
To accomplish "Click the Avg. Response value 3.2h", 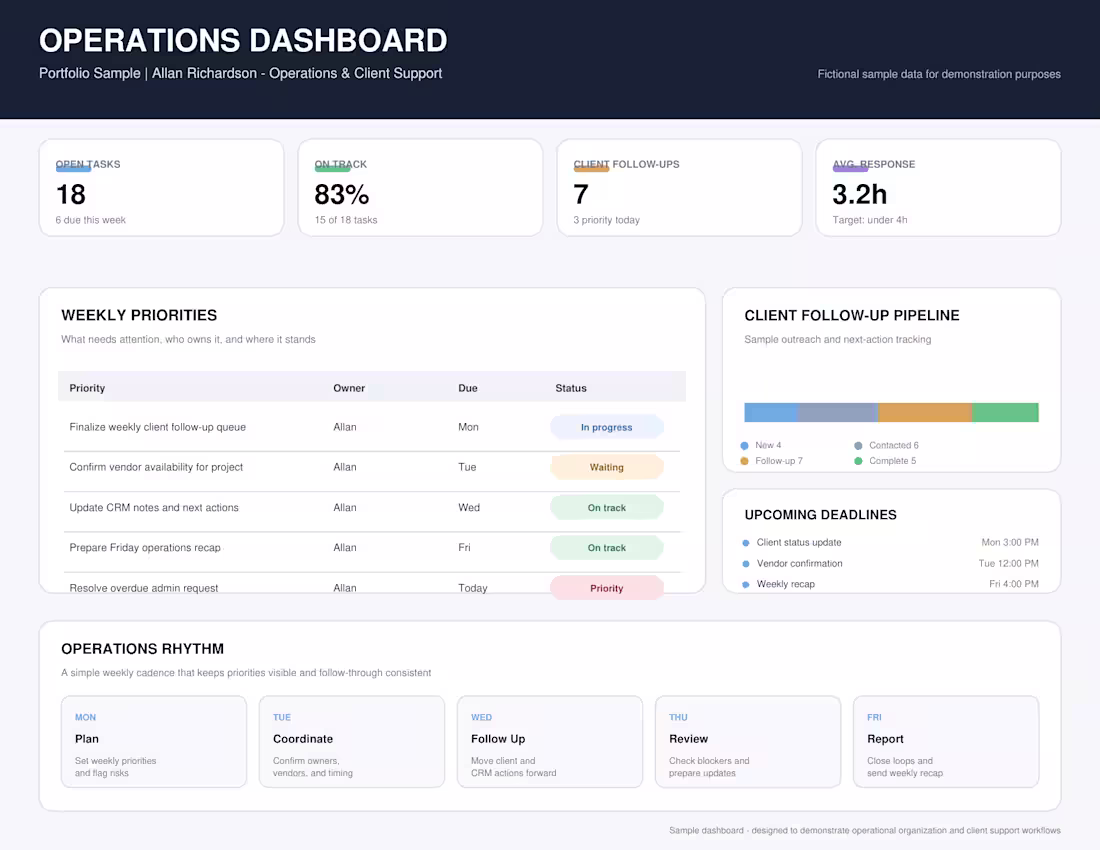I will [x=860, y=194].
